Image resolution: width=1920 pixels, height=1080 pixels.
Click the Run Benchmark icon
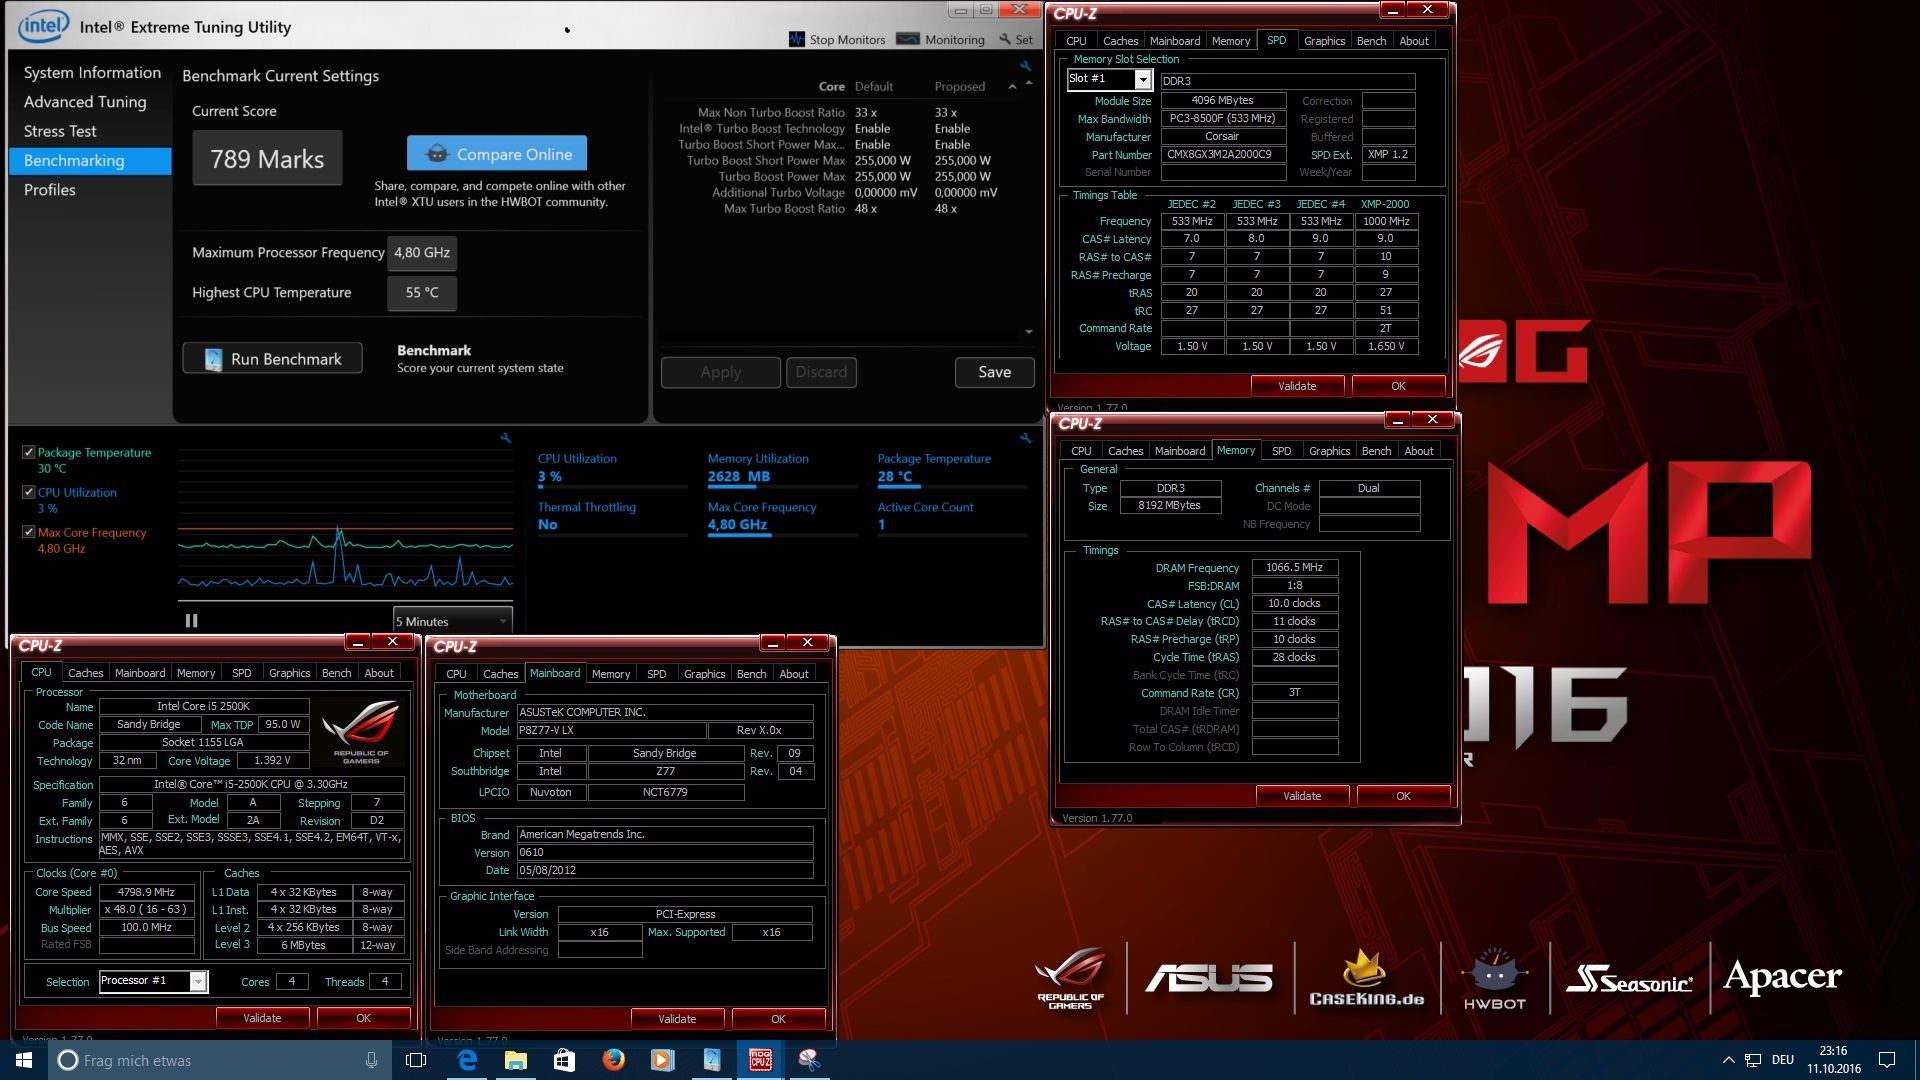coord(213,359)
